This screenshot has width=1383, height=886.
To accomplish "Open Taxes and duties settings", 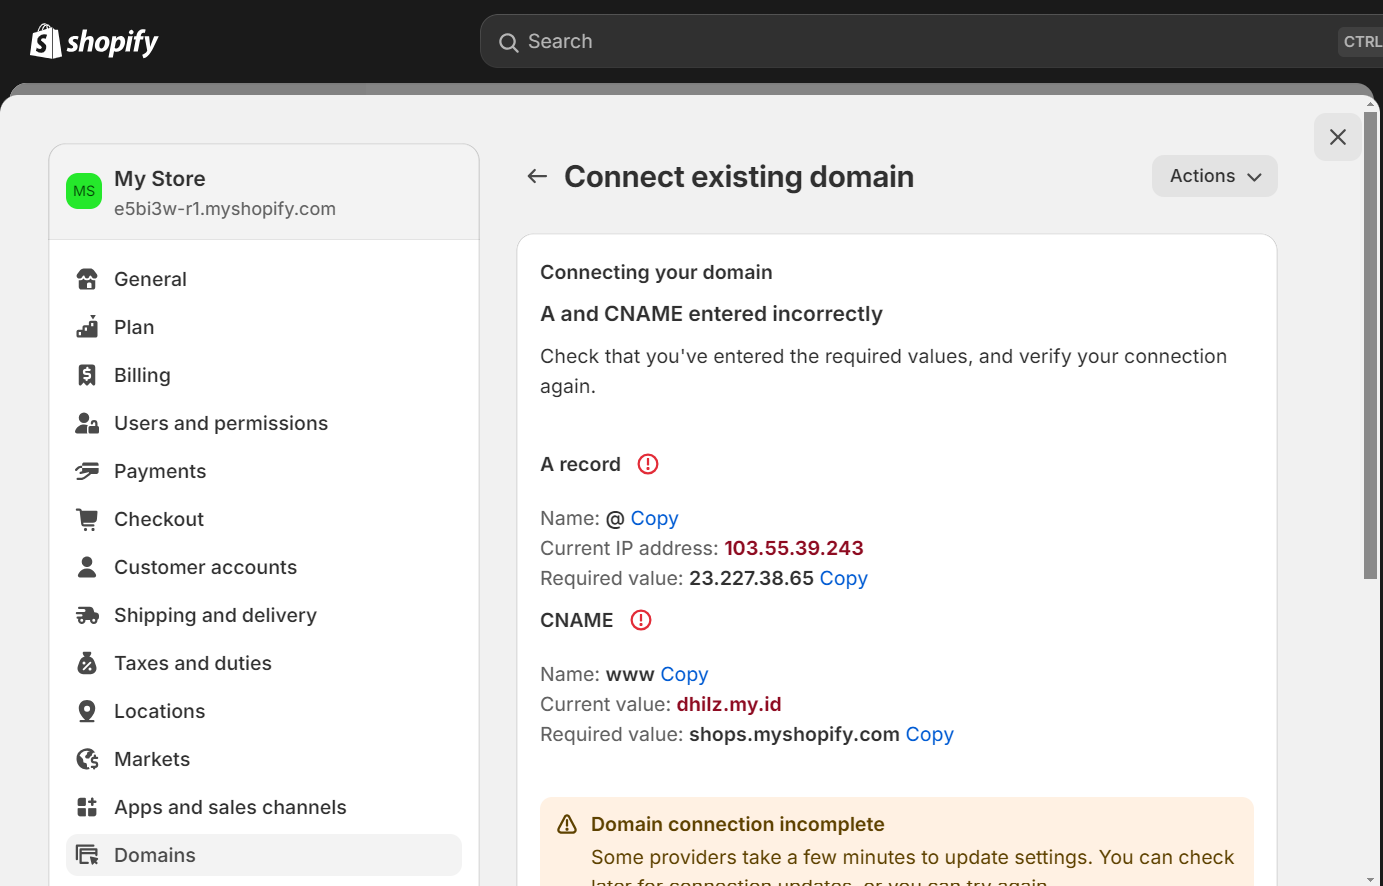I will 264,663.
